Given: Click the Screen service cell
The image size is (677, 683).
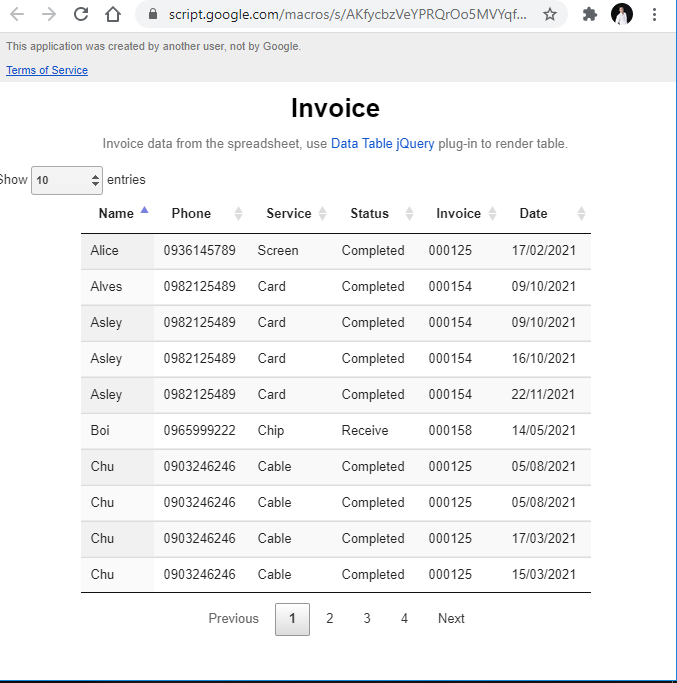Looking at the screenshot, I should point(278,250).
